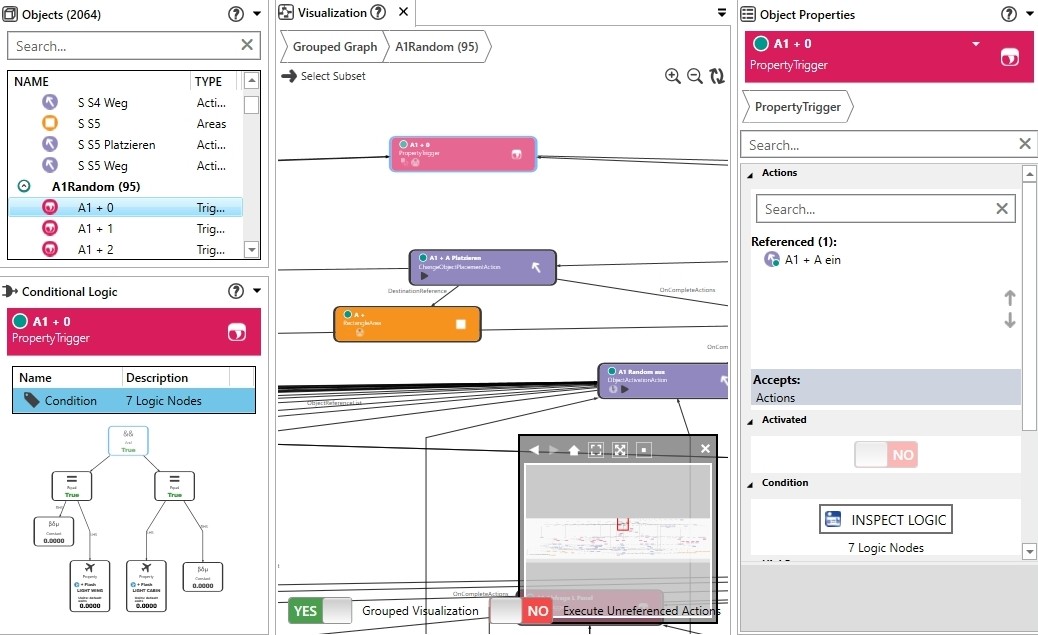Select the A1 + 1 trigger row
The image size is (1038, 635).
pyautogui.click(x=95, y=229)
